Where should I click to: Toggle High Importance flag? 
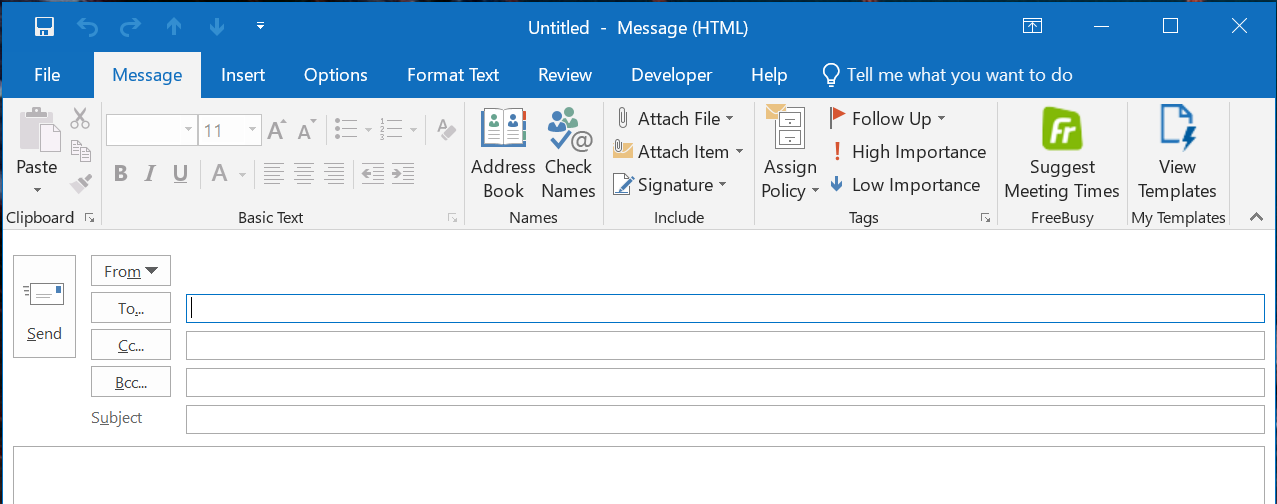[x=907, y=152]
